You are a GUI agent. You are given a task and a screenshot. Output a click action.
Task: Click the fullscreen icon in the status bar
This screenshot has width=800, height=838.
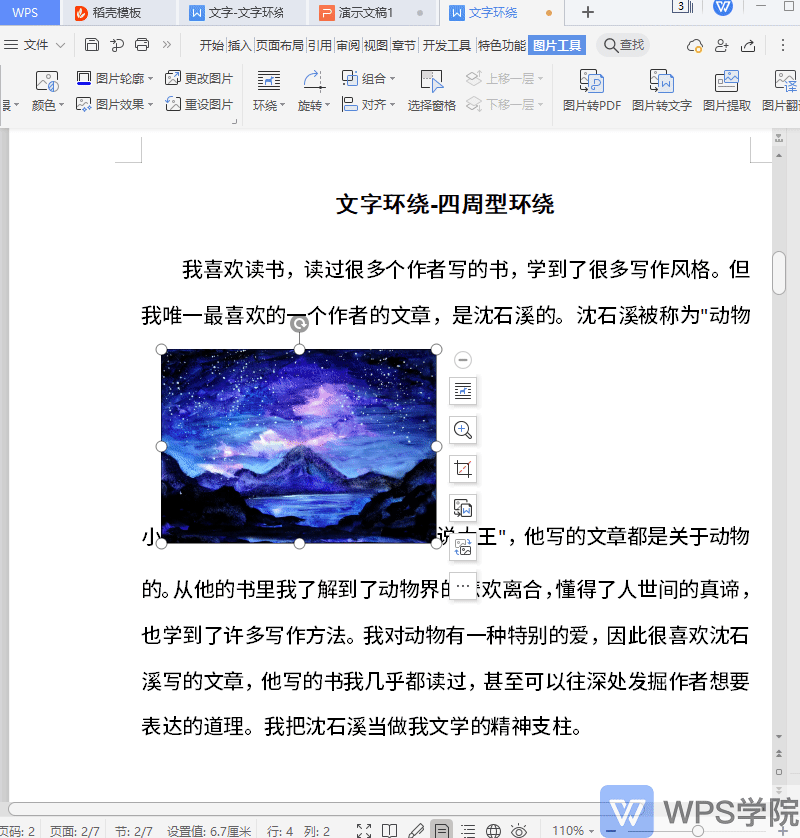click(364, 831)
